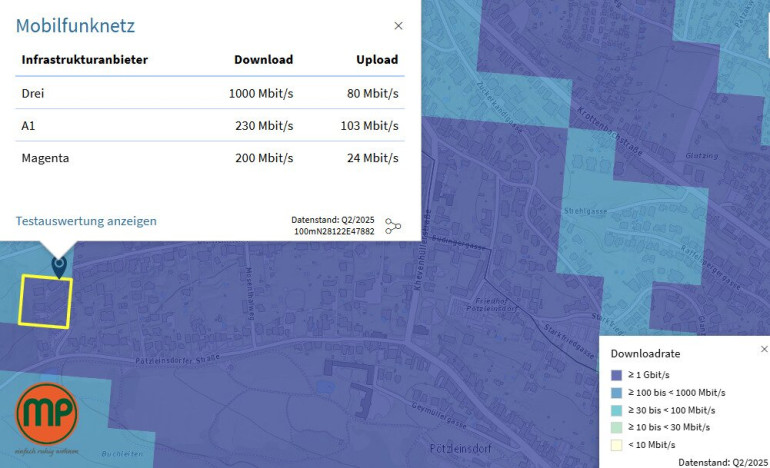The image size is (770, 468).
Task: Click the orange MP logo
Action: click(46, 415)
